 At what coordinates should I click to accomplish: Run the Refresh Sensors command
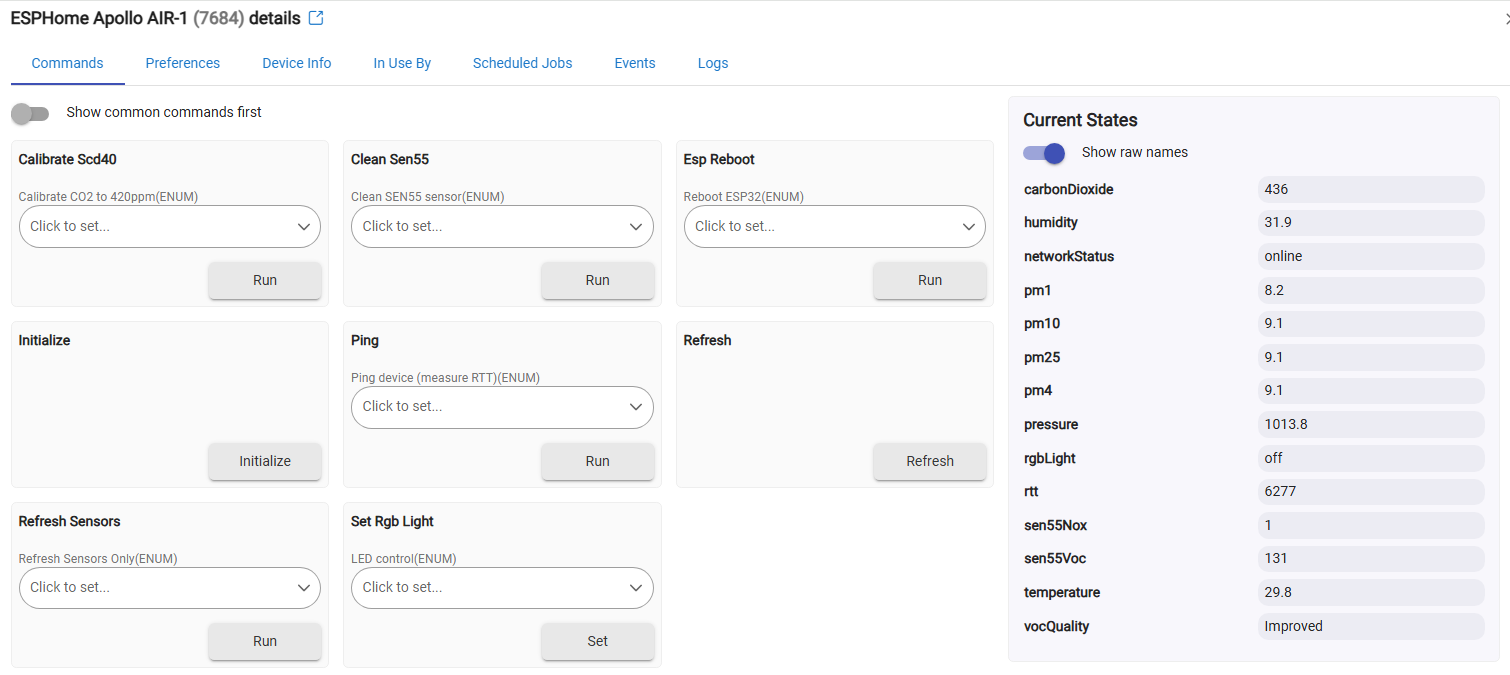[265, 641]
